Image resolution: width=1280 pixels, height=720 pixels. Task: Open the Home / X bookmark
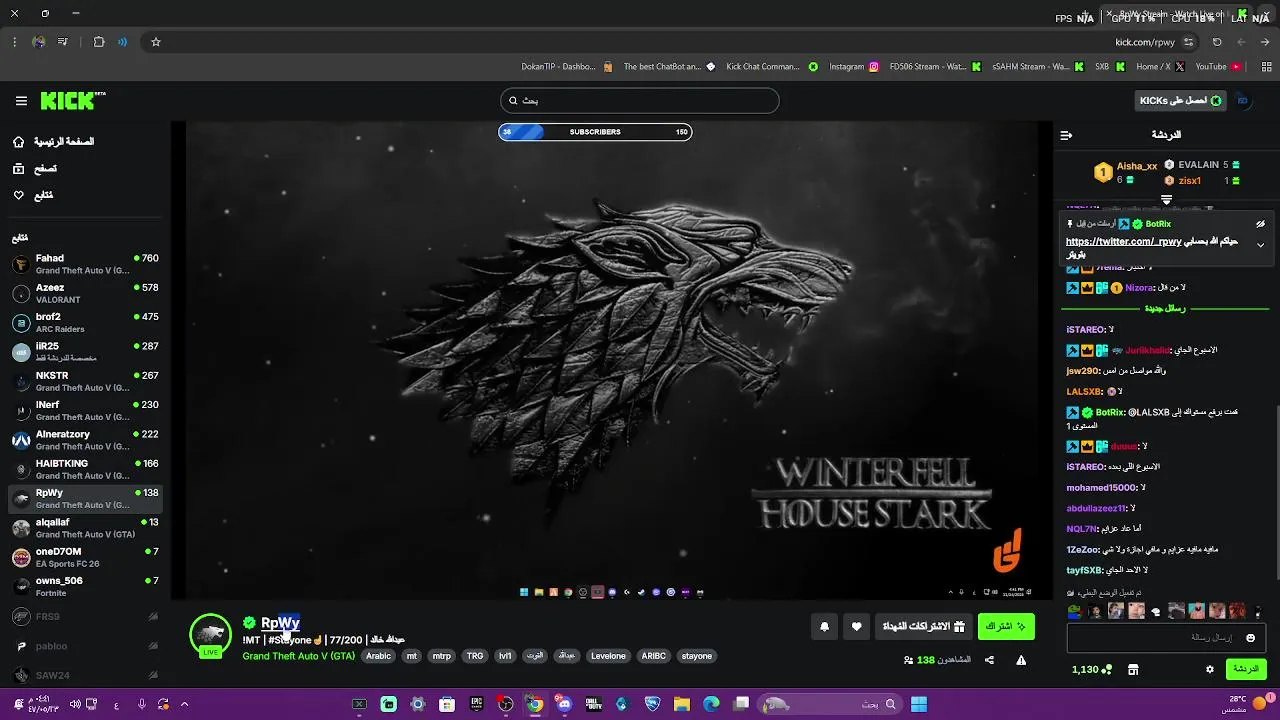pos(1160,67)
